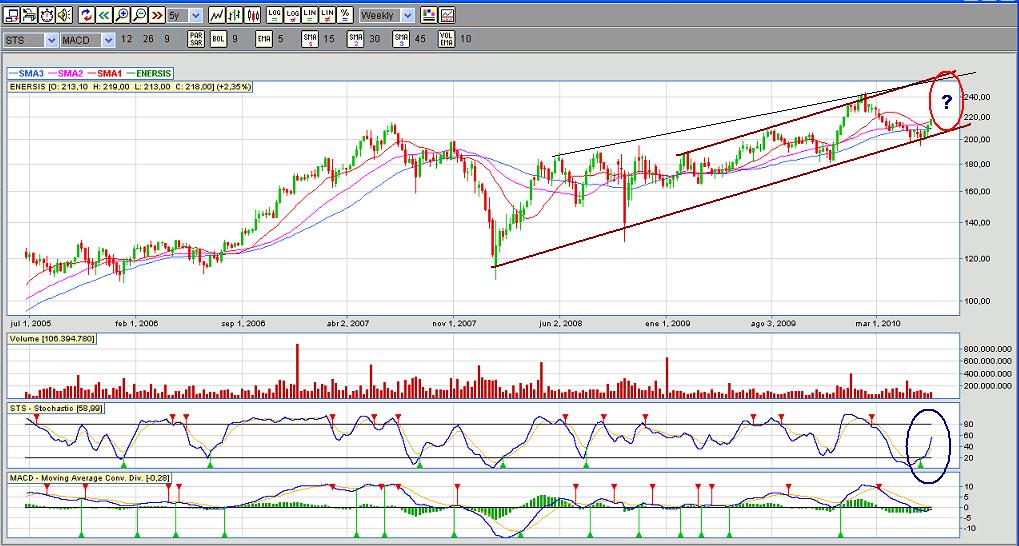Click the chart window layout icon

click(12, 14)
